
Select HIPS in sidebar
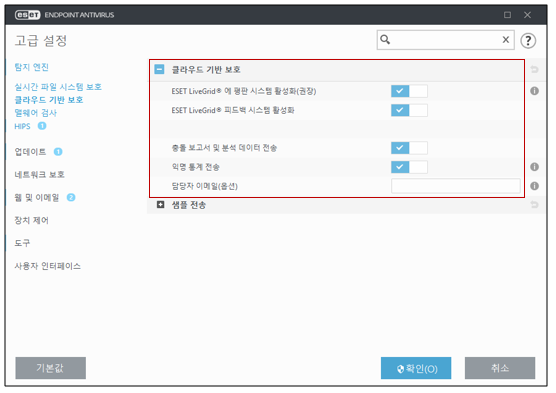click(x=22, y=126)
